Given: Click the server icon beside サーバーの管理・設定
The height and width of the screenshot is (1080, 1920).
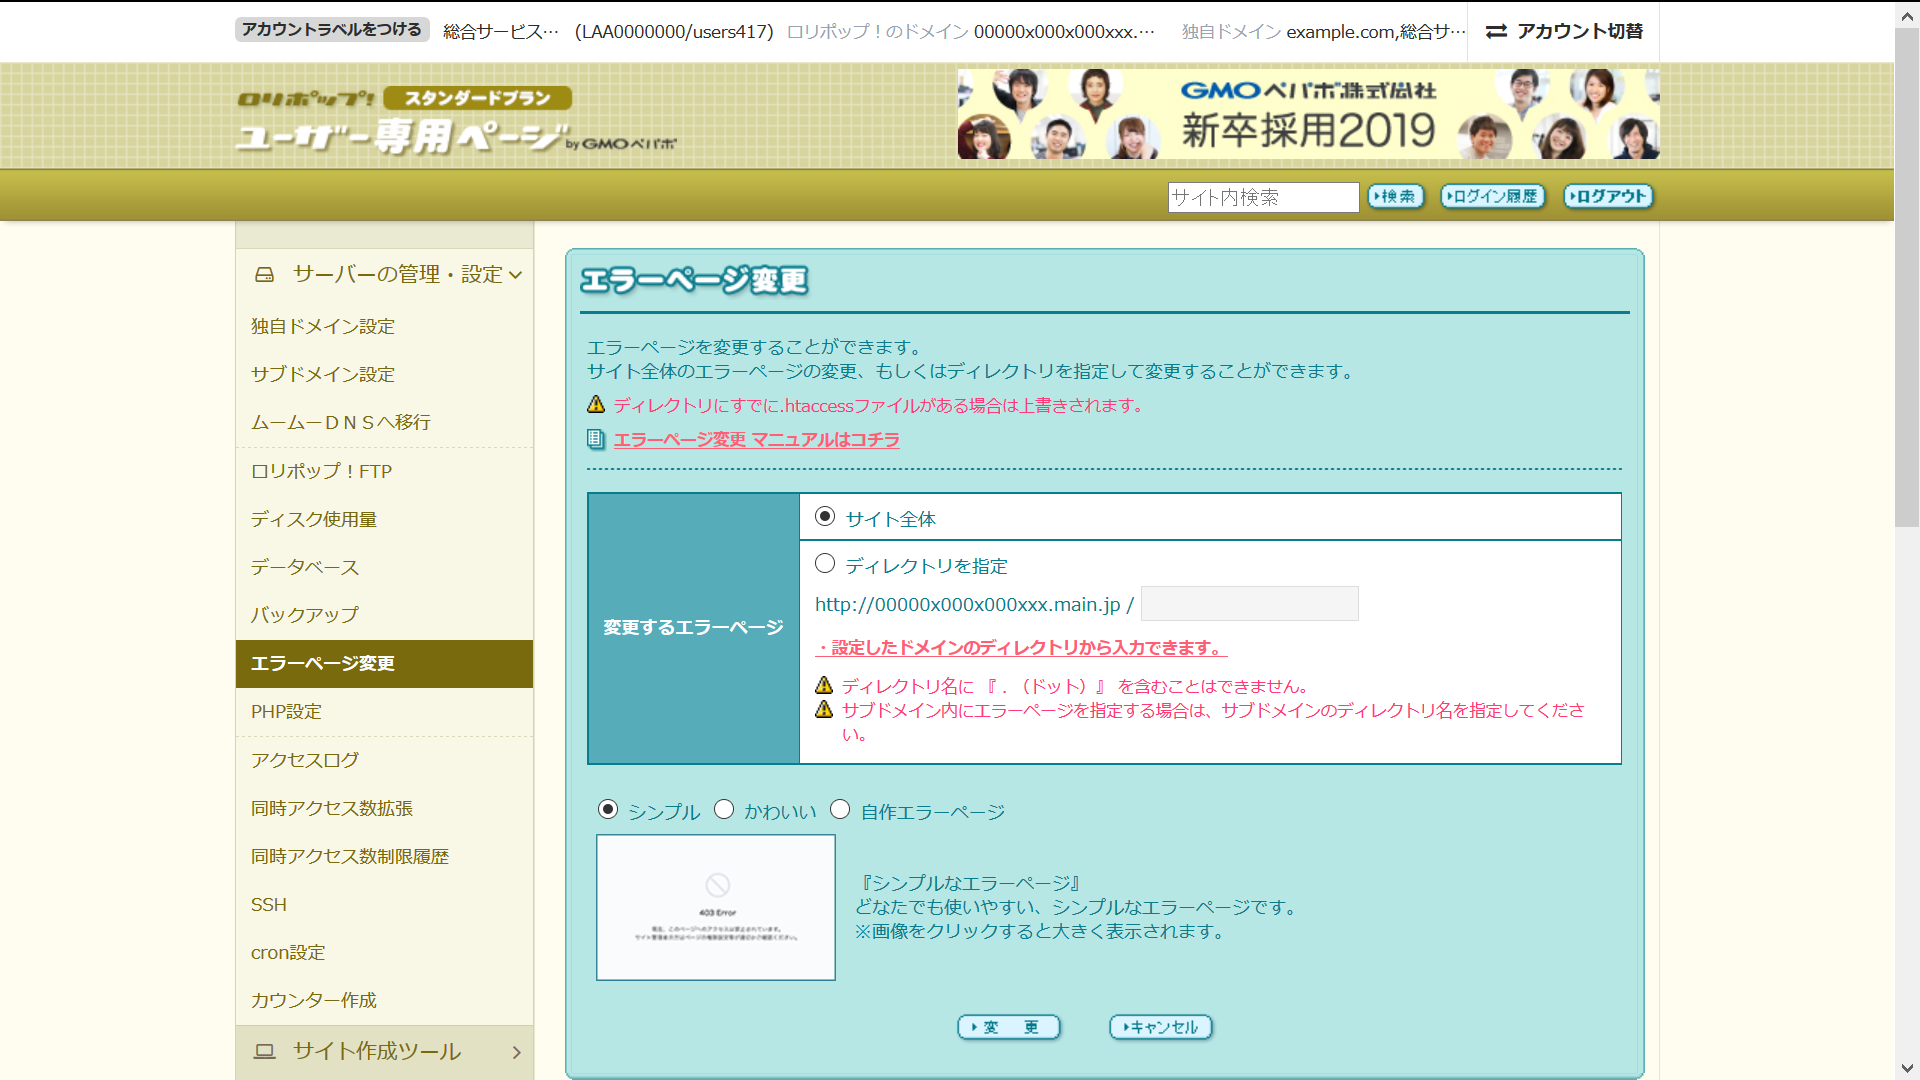Looking at the screenshot, I should tap(264, 274).
